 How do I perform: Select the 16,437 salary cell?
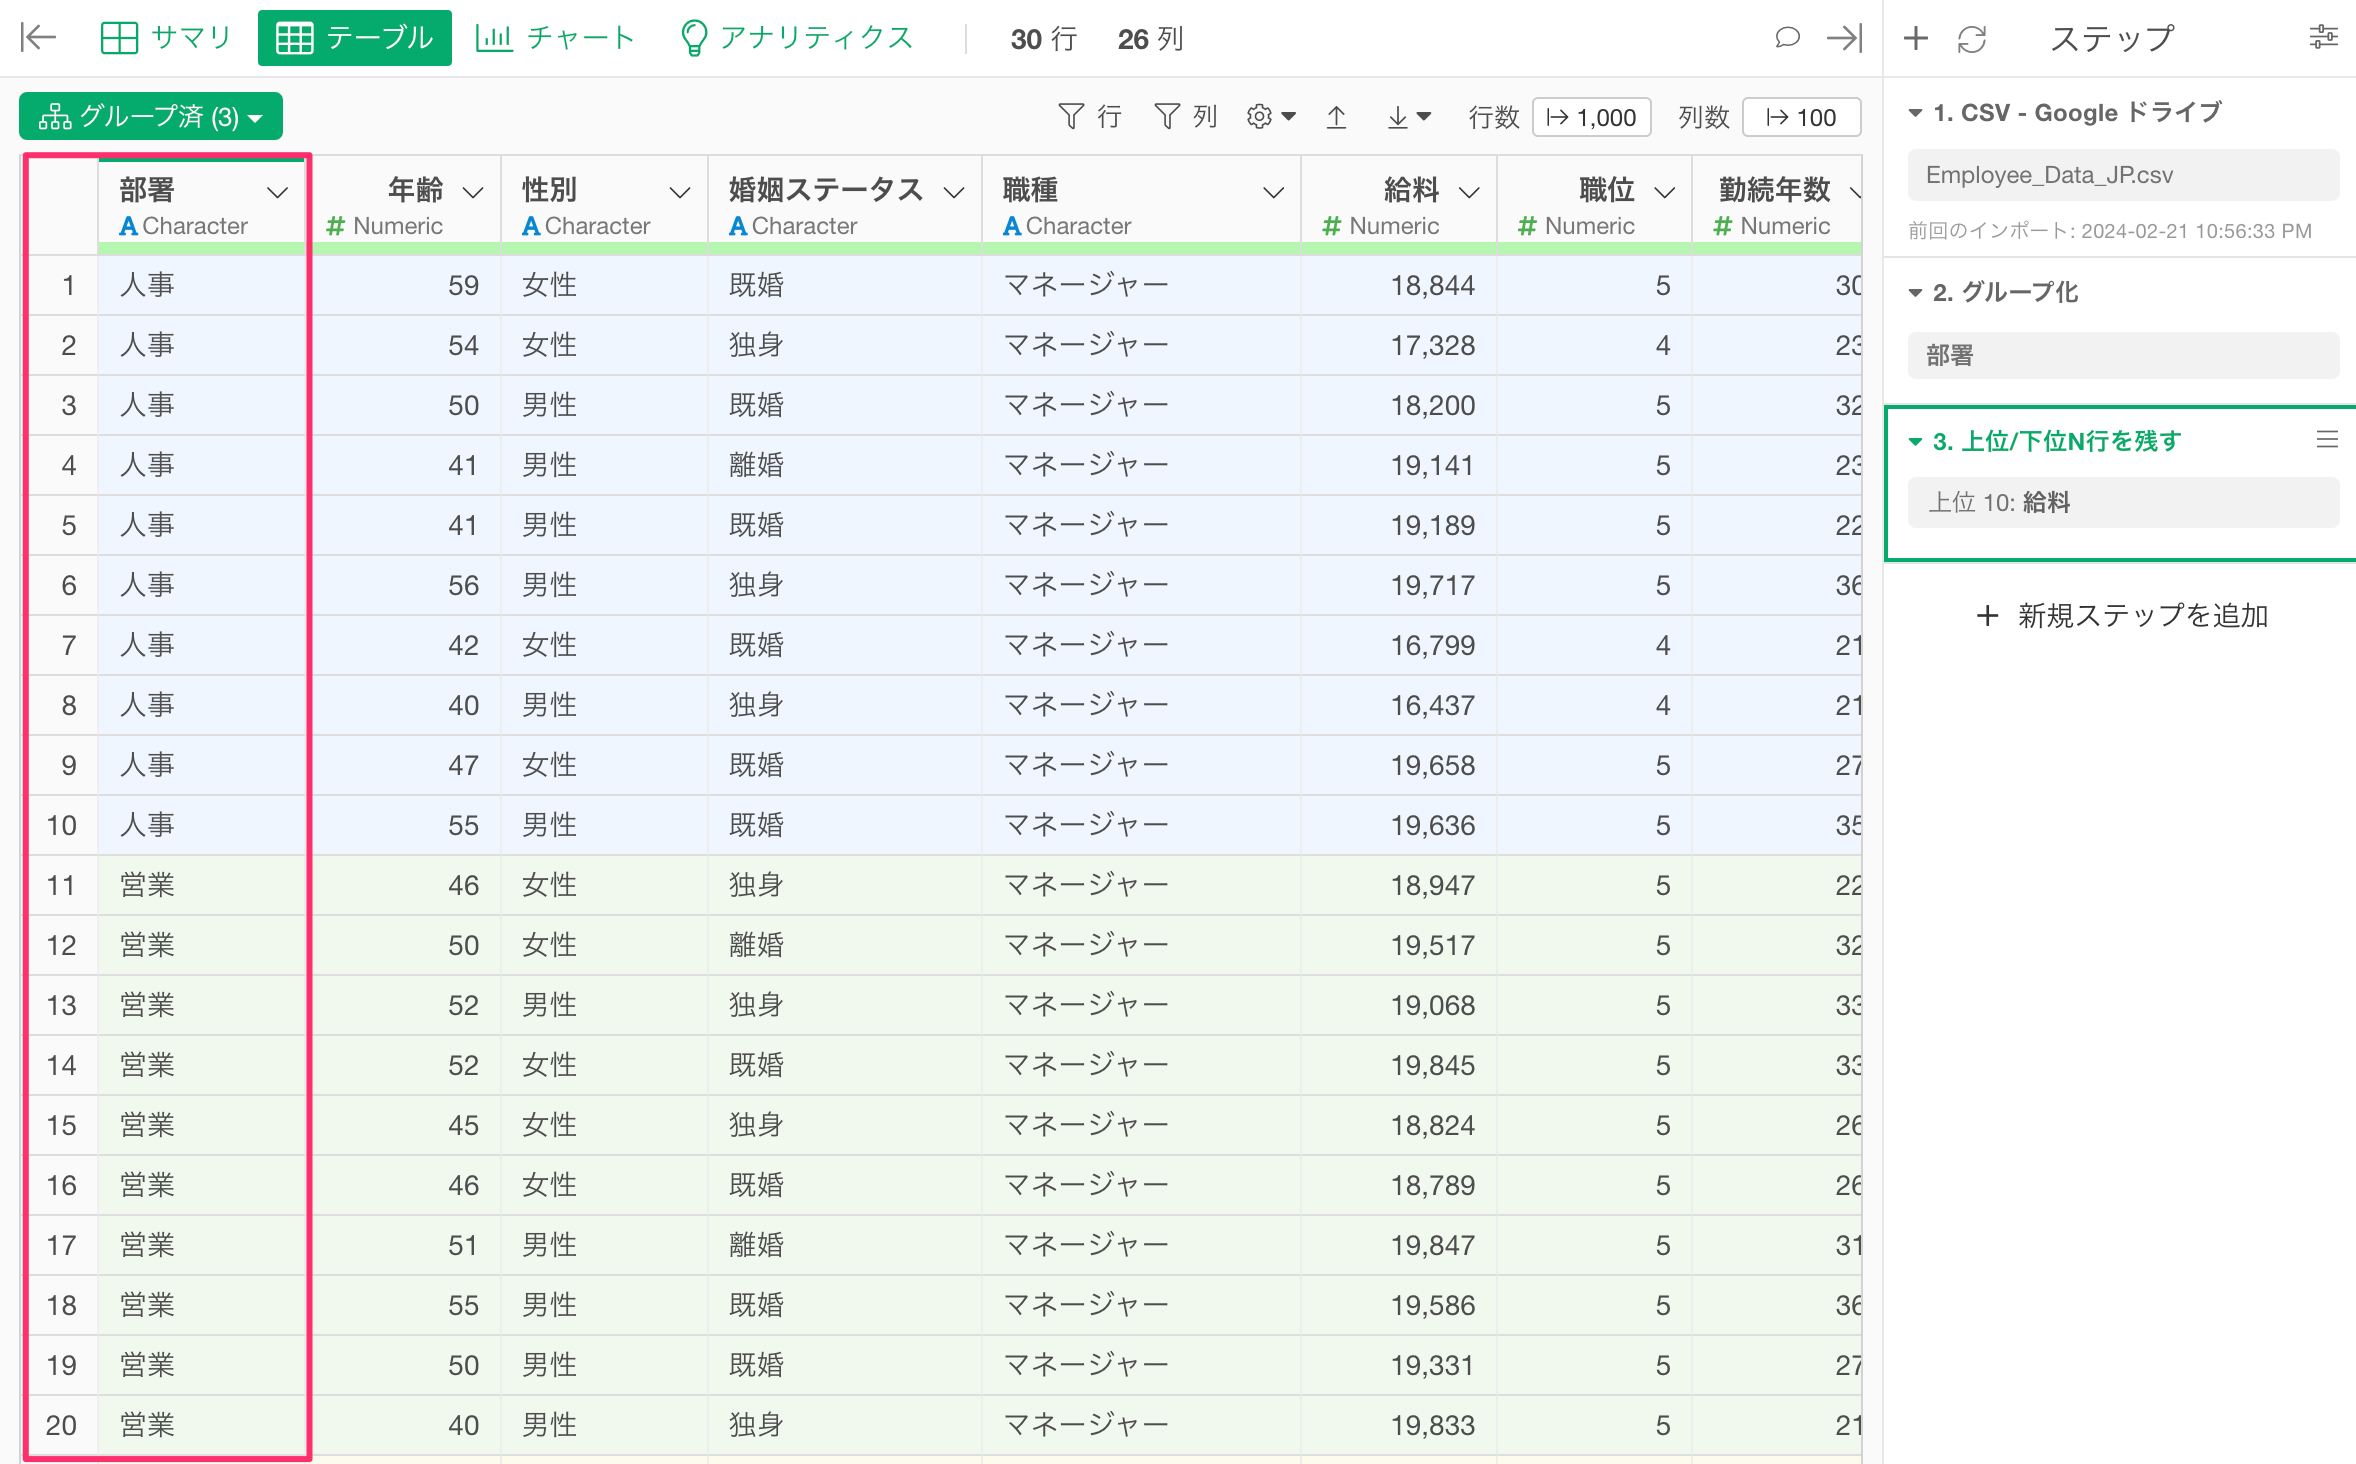[1399, 705]
